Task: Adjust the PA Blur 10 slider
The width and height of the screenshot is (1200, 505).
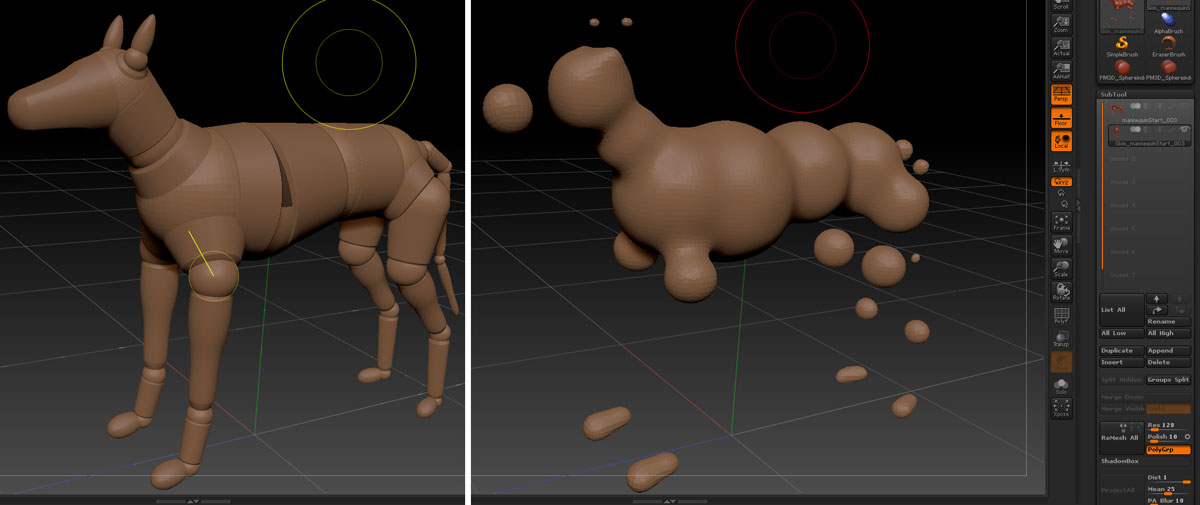Action: coord(1168,500)
